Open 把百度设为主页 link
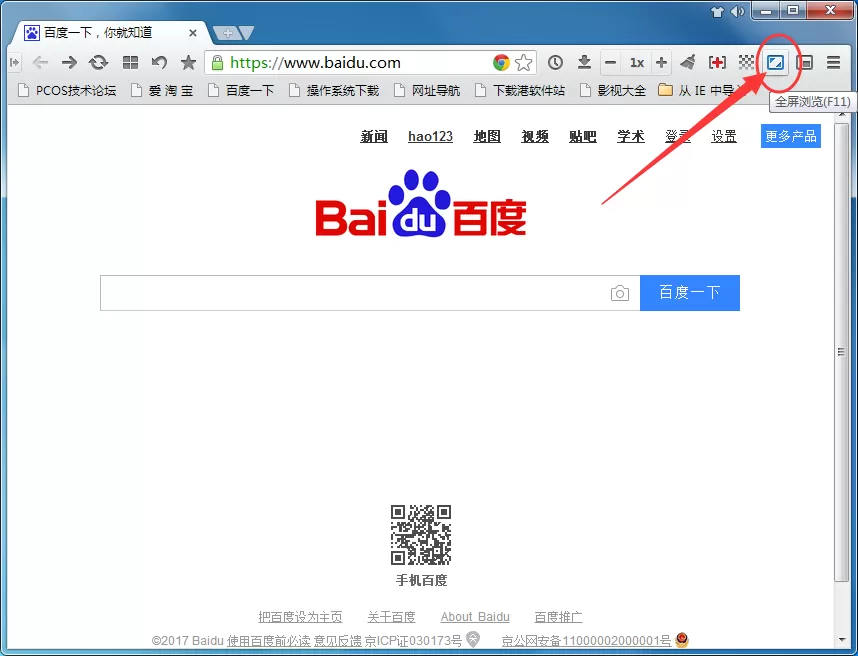 coord(300,617)
